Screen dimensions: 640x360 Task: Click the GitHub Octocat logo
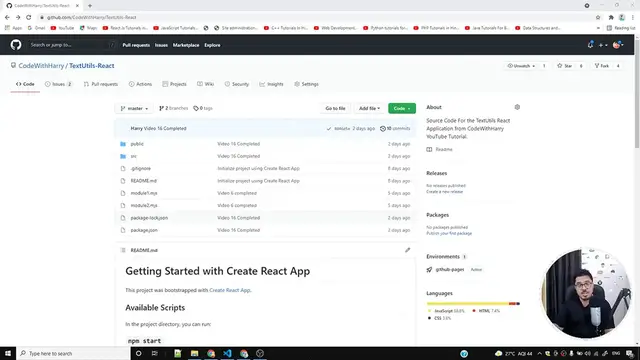pos(16,45)
